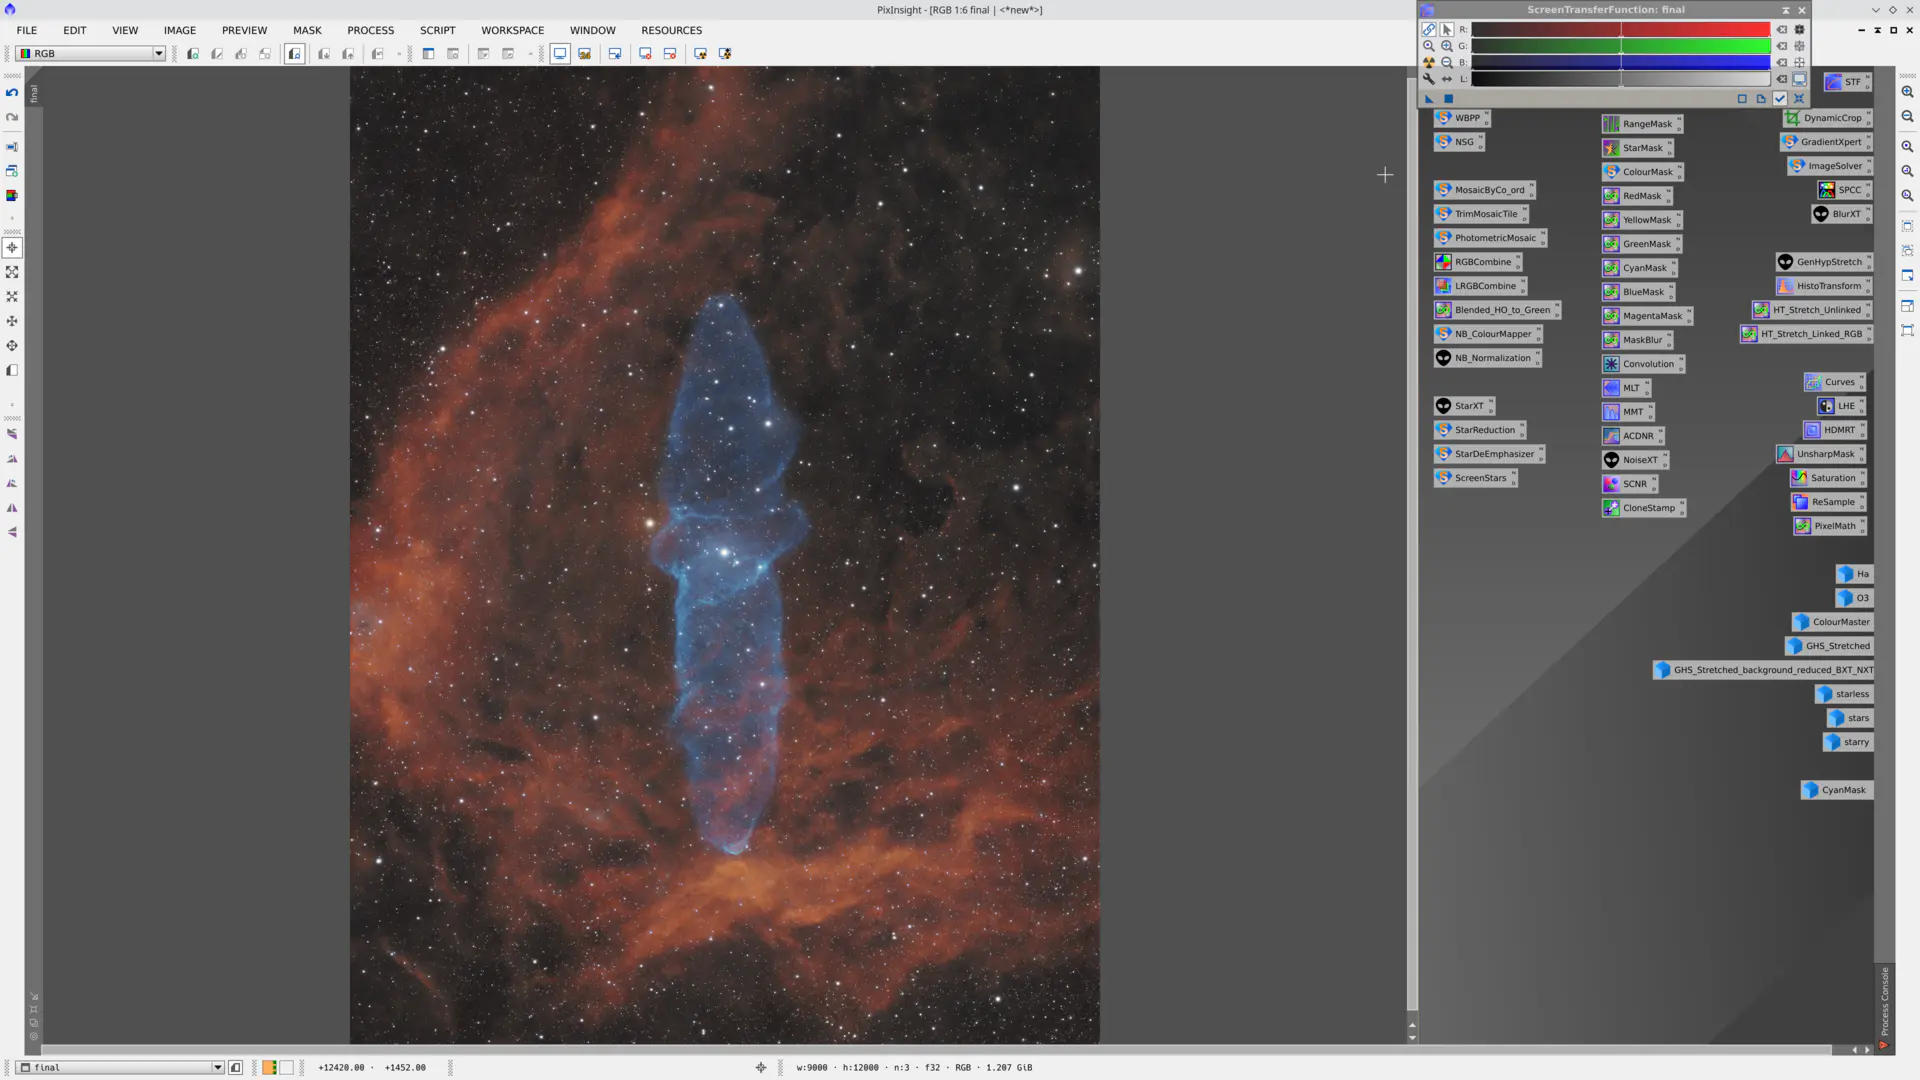Open the SCRIPT menu
This screenshot has height=1080, width=1920.
[x=437, y=30]
